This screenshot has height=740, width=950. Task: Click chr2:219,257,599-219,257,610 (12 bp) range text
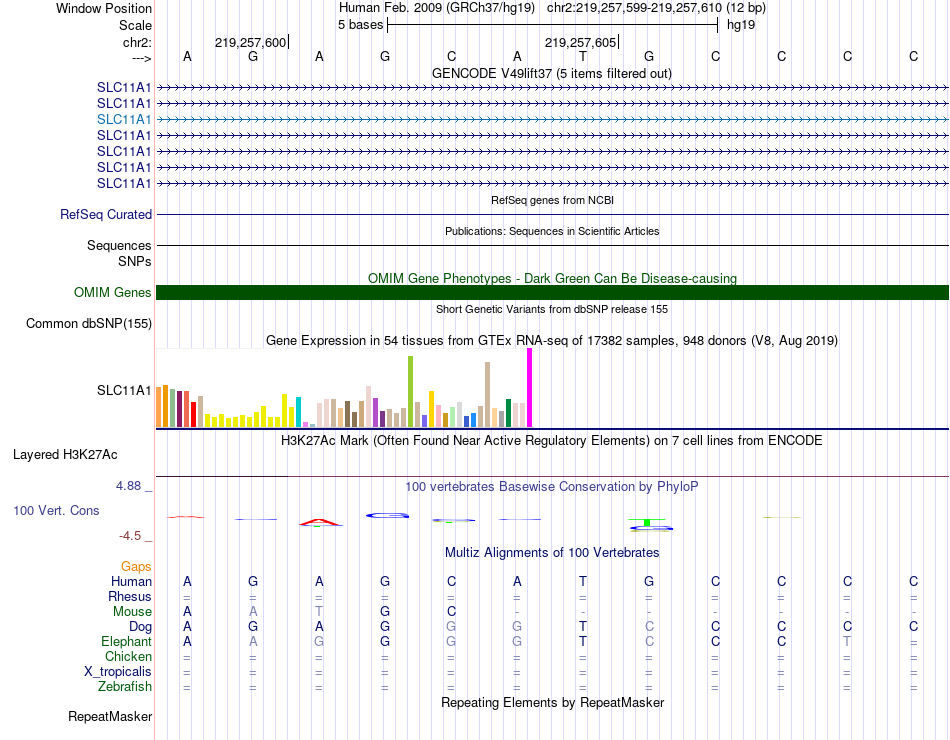[x=656, y=8]
